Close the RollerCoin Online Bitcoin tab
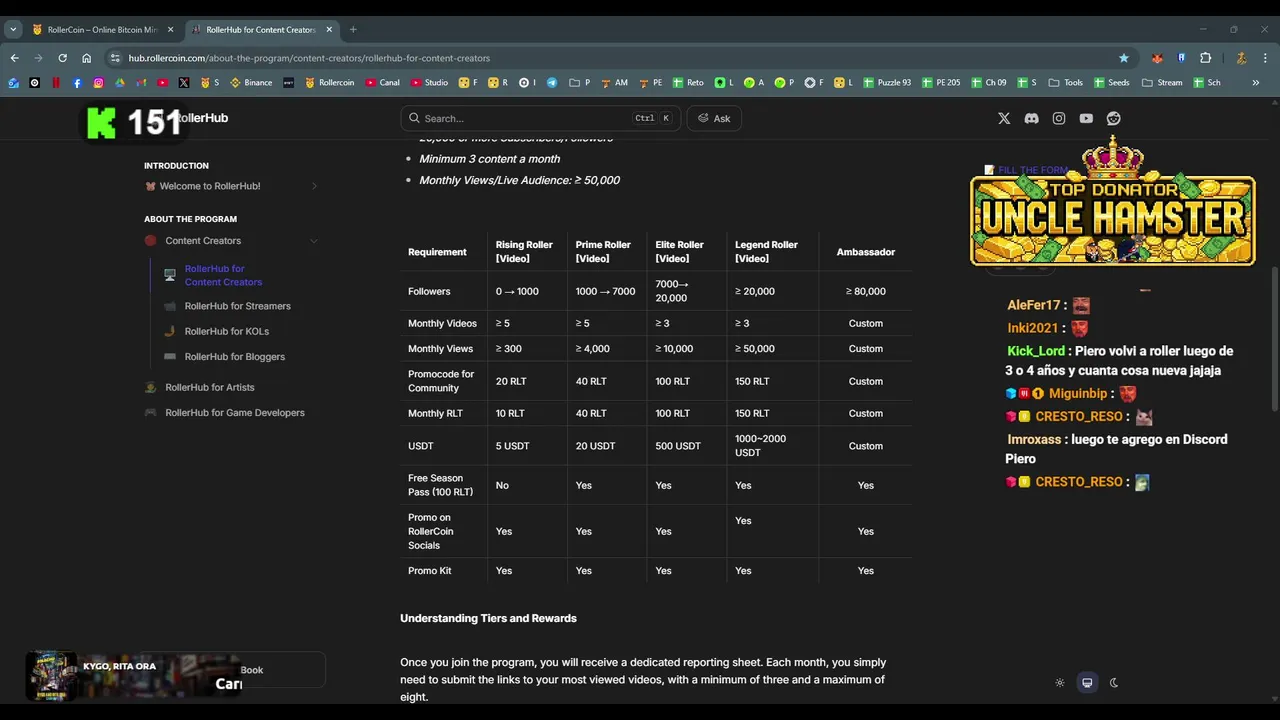This screenshot has width=1280, height=720. point(170,30)
